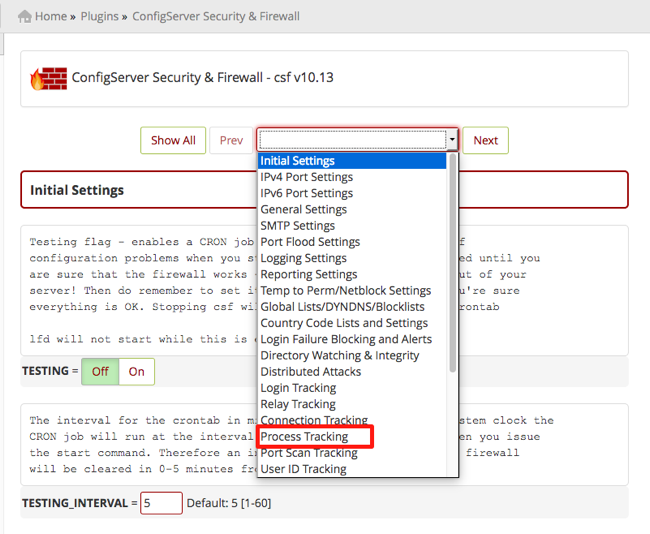650x534 pixels.
Task: Click the 'Default: 5 [1-60]' text
Action: tap(229, 503)
